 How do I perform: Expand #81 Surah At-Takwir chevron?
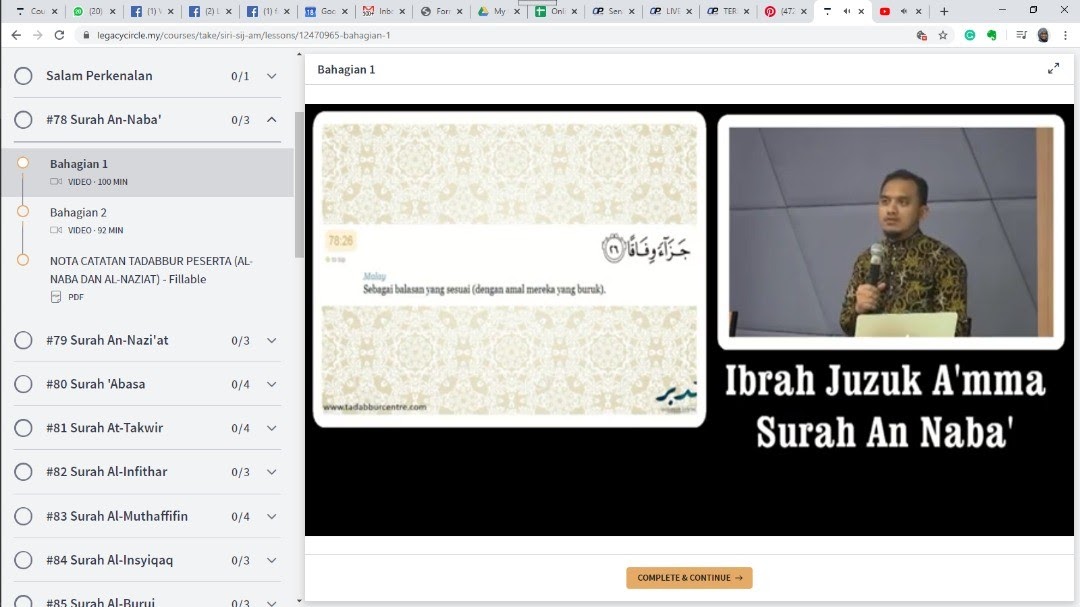(272, 428)
